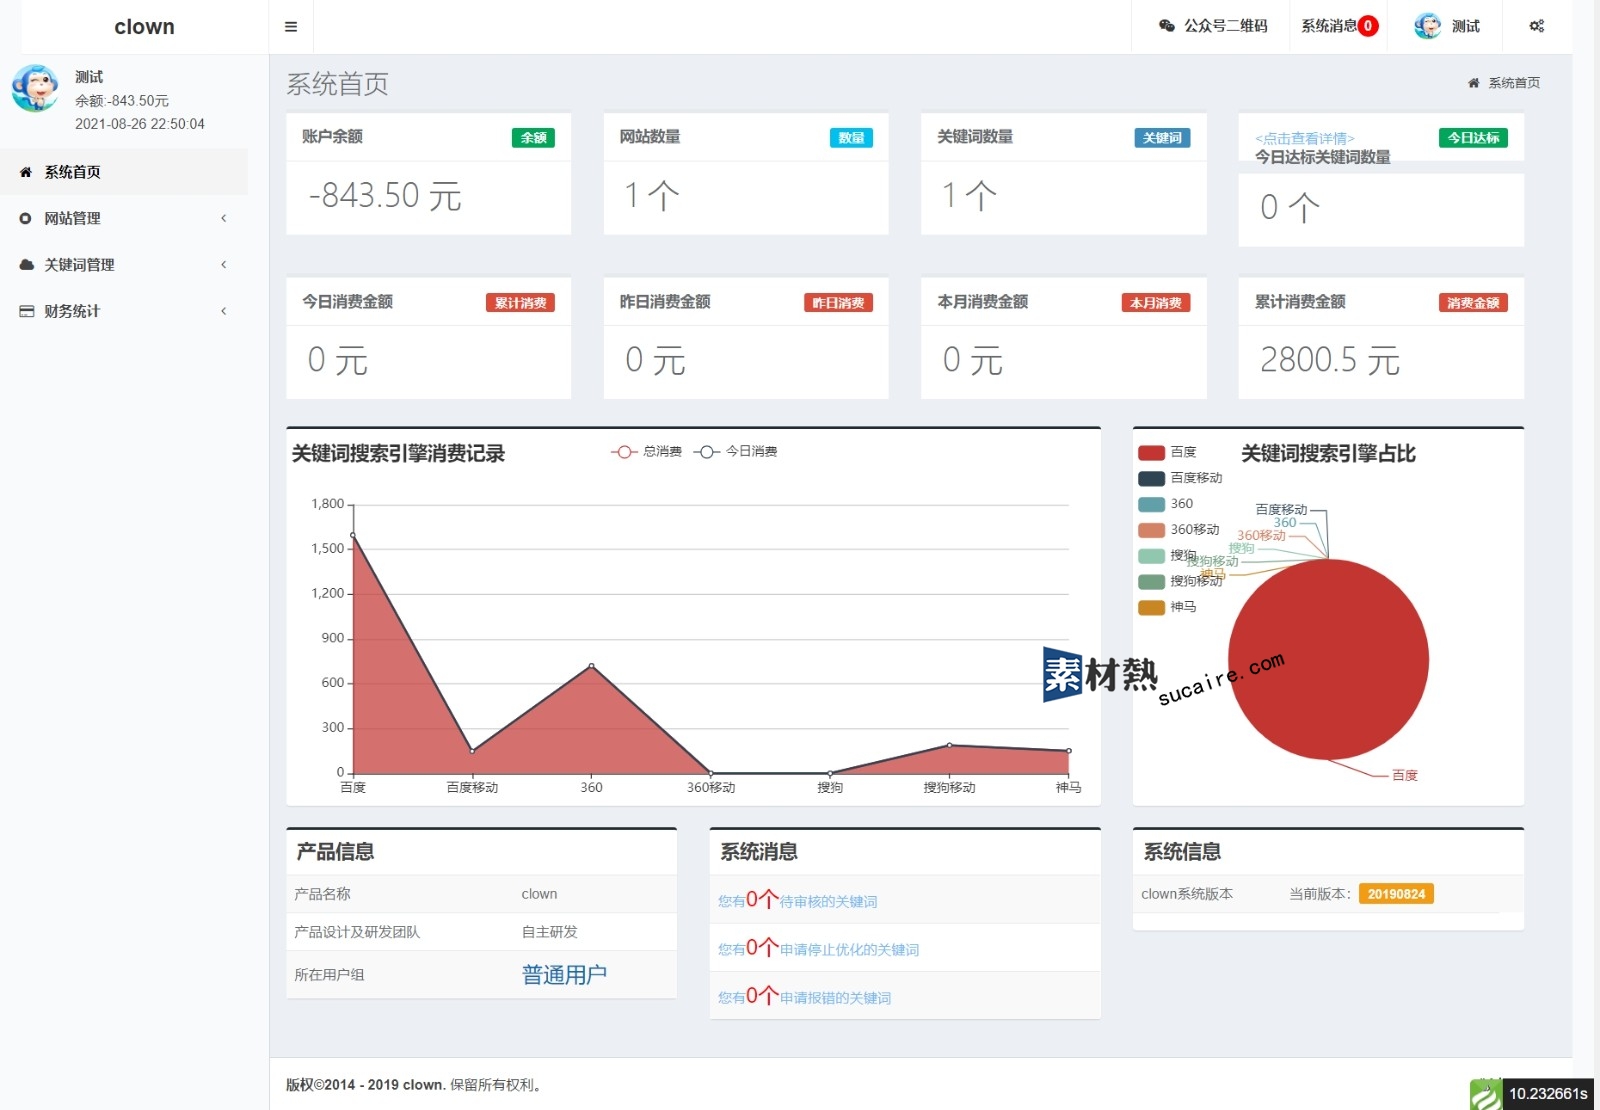Expand the 财务统计 menu chevron

pyautogui.click(x=223, y=311)
